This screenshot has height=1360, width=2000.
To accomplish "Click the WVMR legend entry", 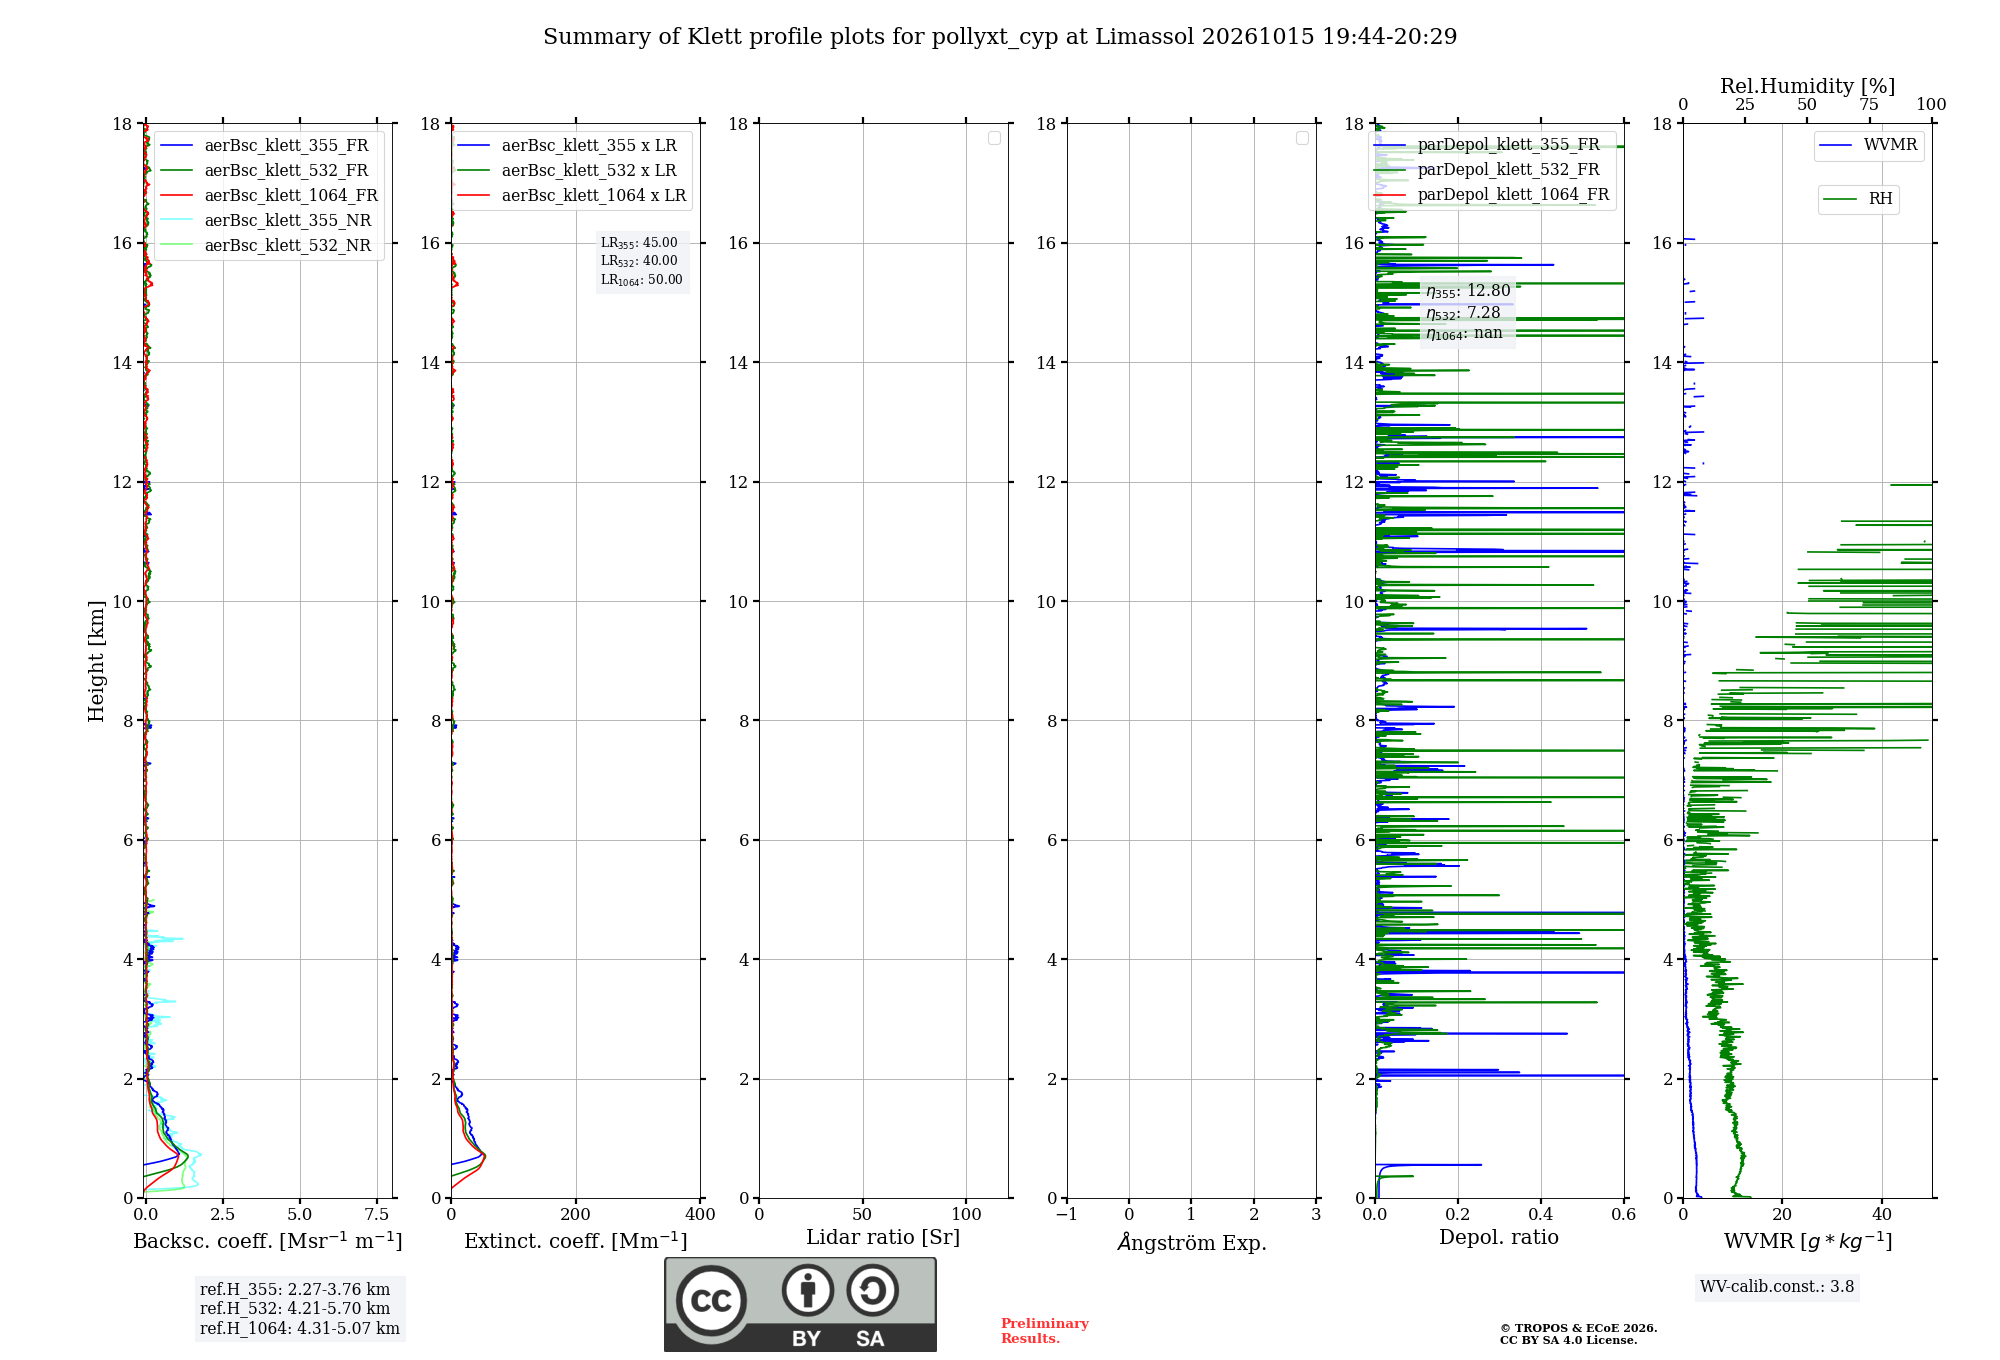I will pyautogui.click(x=1869, y=145).
